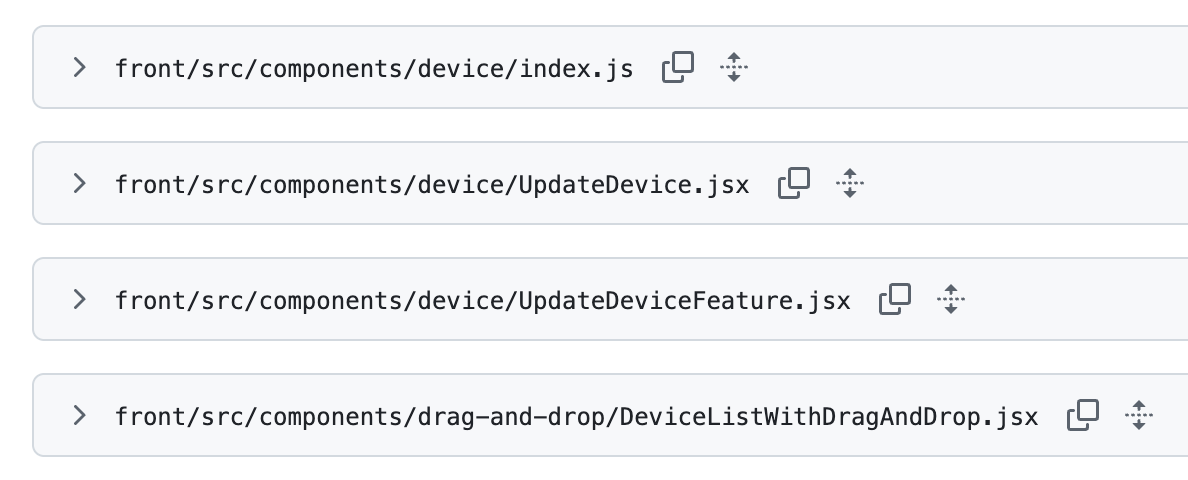Screen dimensions: 1188x480
Task: Copy the index.js file path
Action: point(678,68)
